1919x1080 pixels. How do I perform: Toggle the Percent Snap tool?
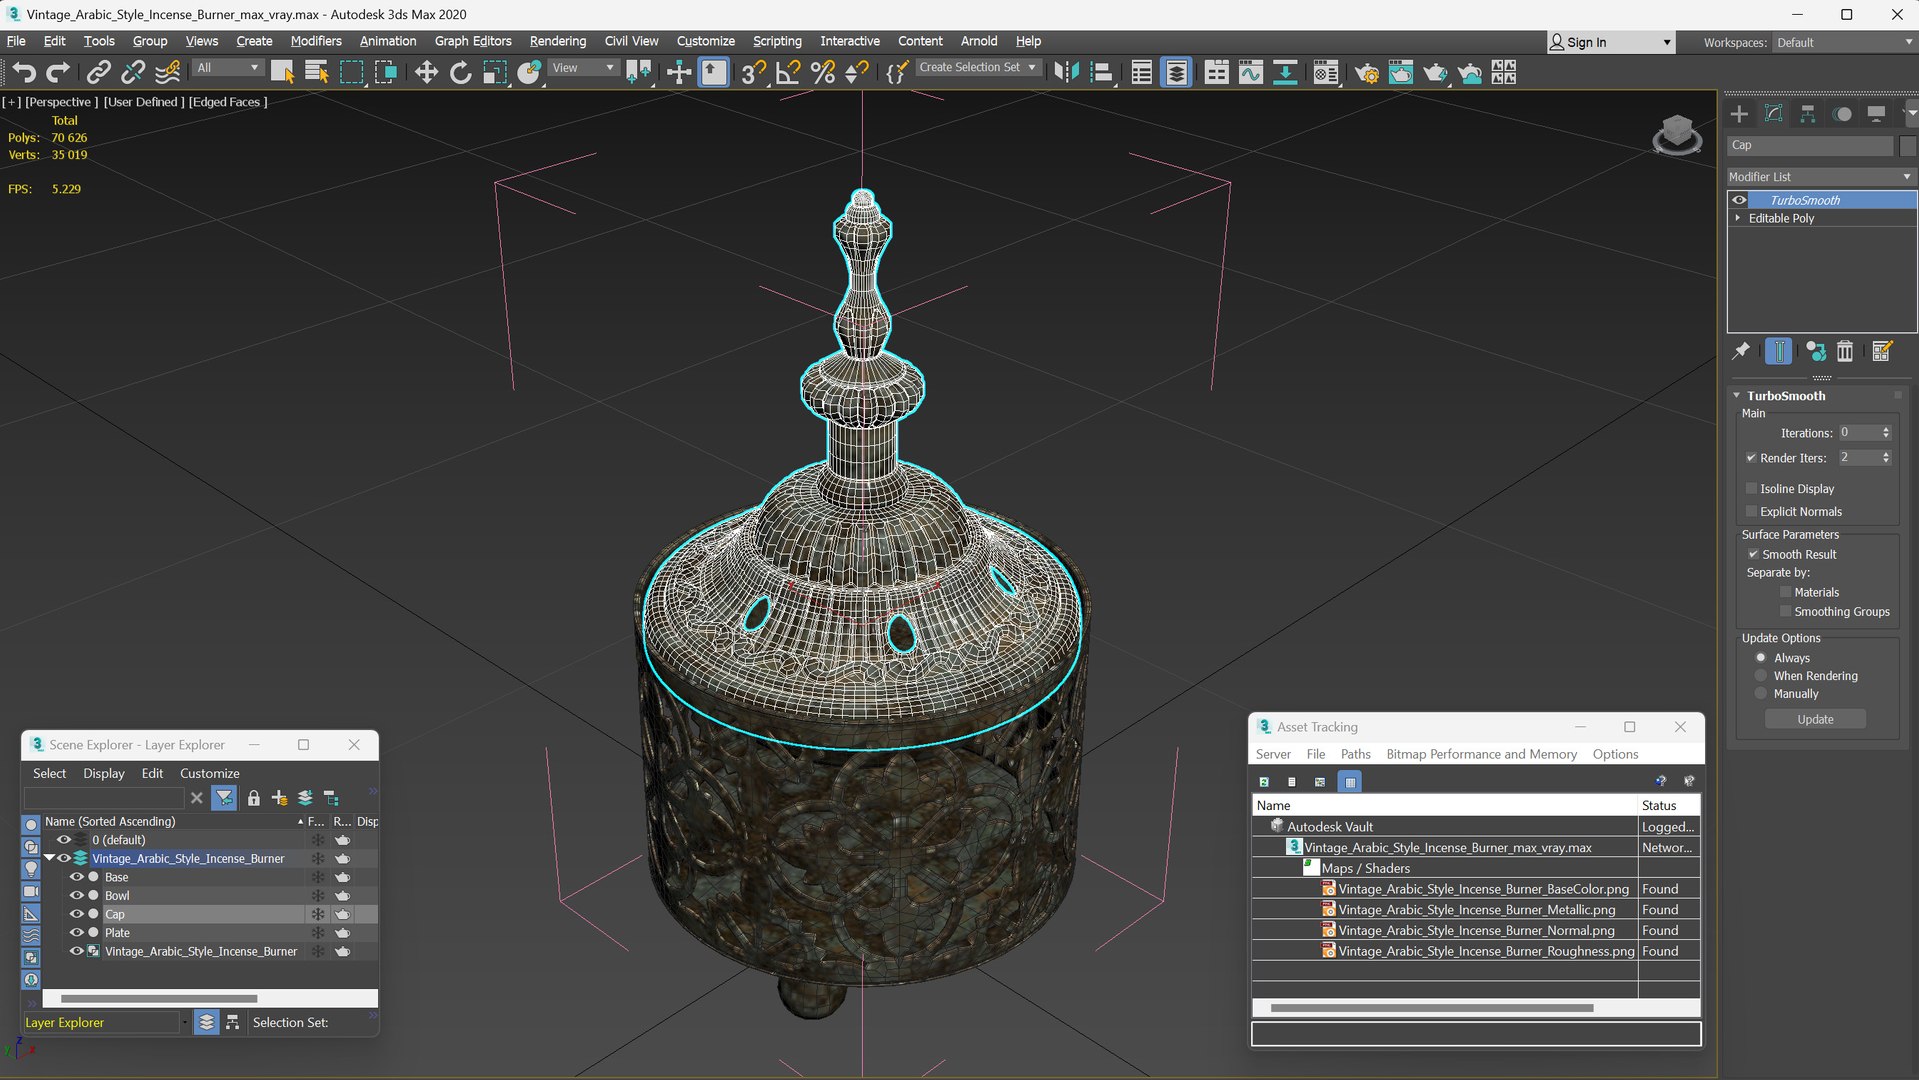click(823, 72)
